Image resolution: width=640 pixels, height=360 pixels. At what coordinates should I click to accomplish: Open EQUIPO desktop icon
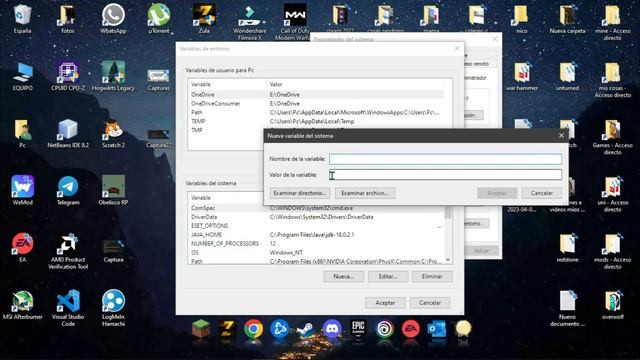coord(22,76)
